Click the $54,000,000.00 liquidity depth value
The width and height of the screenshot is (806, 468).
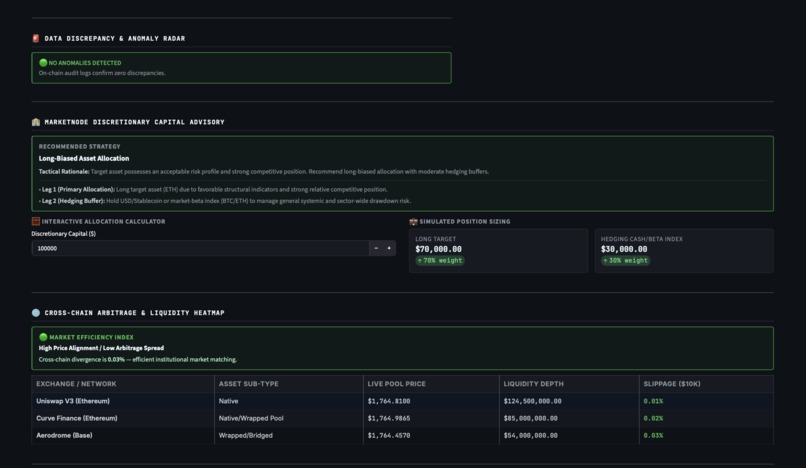(x=530, y=435)
